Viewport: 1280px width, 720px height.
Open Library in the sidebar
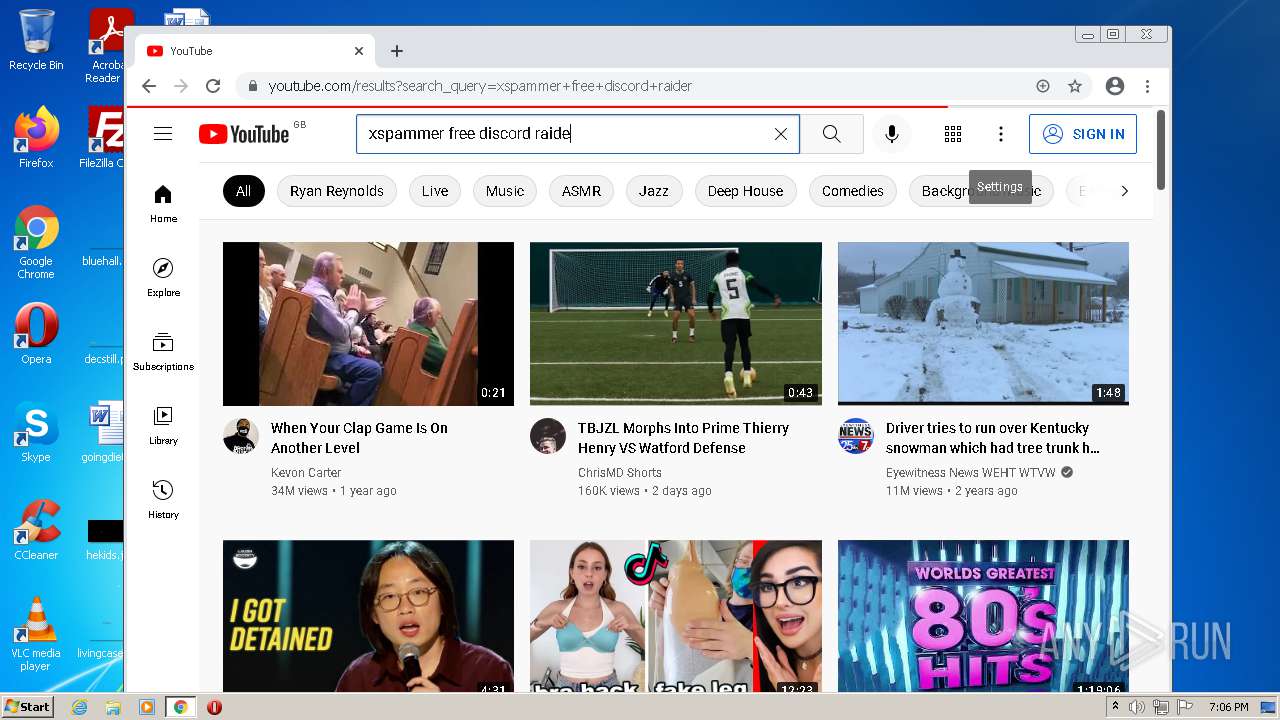point(163,426)
